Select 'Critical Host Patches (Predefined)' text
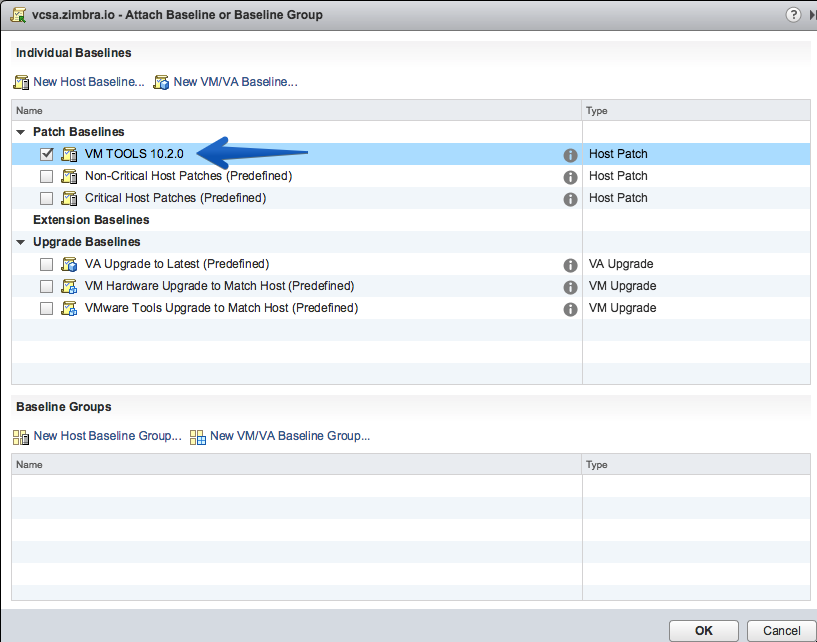Viewport: 817px width, 642px height. [176, 197]
